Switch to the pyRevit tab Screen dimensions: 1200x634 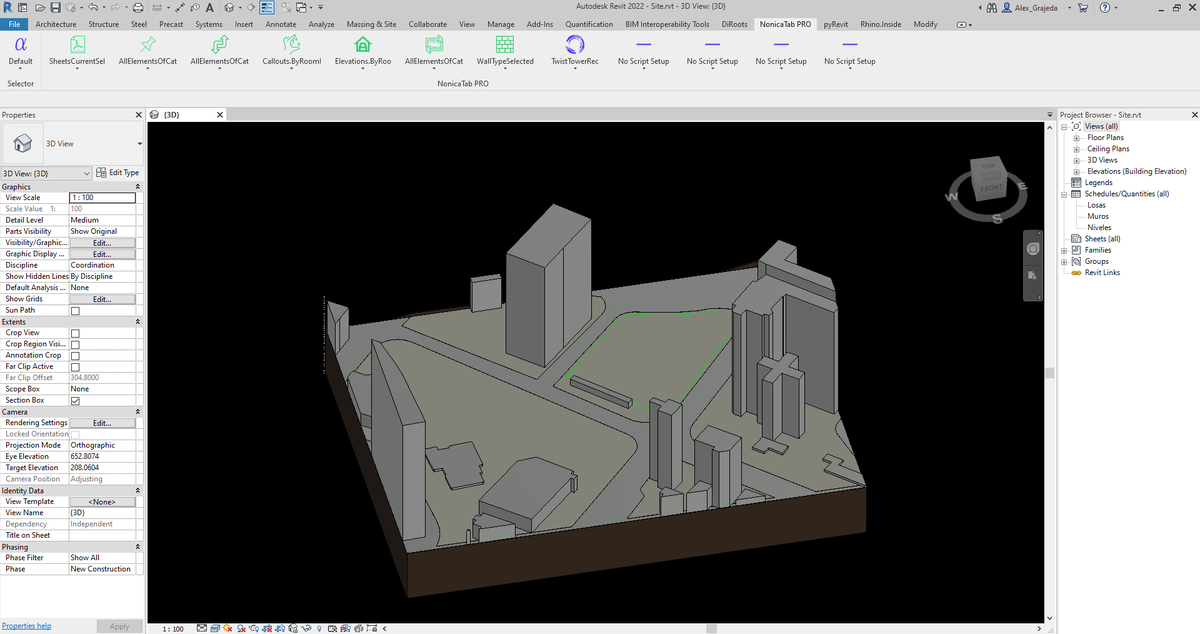pos(836,24)
